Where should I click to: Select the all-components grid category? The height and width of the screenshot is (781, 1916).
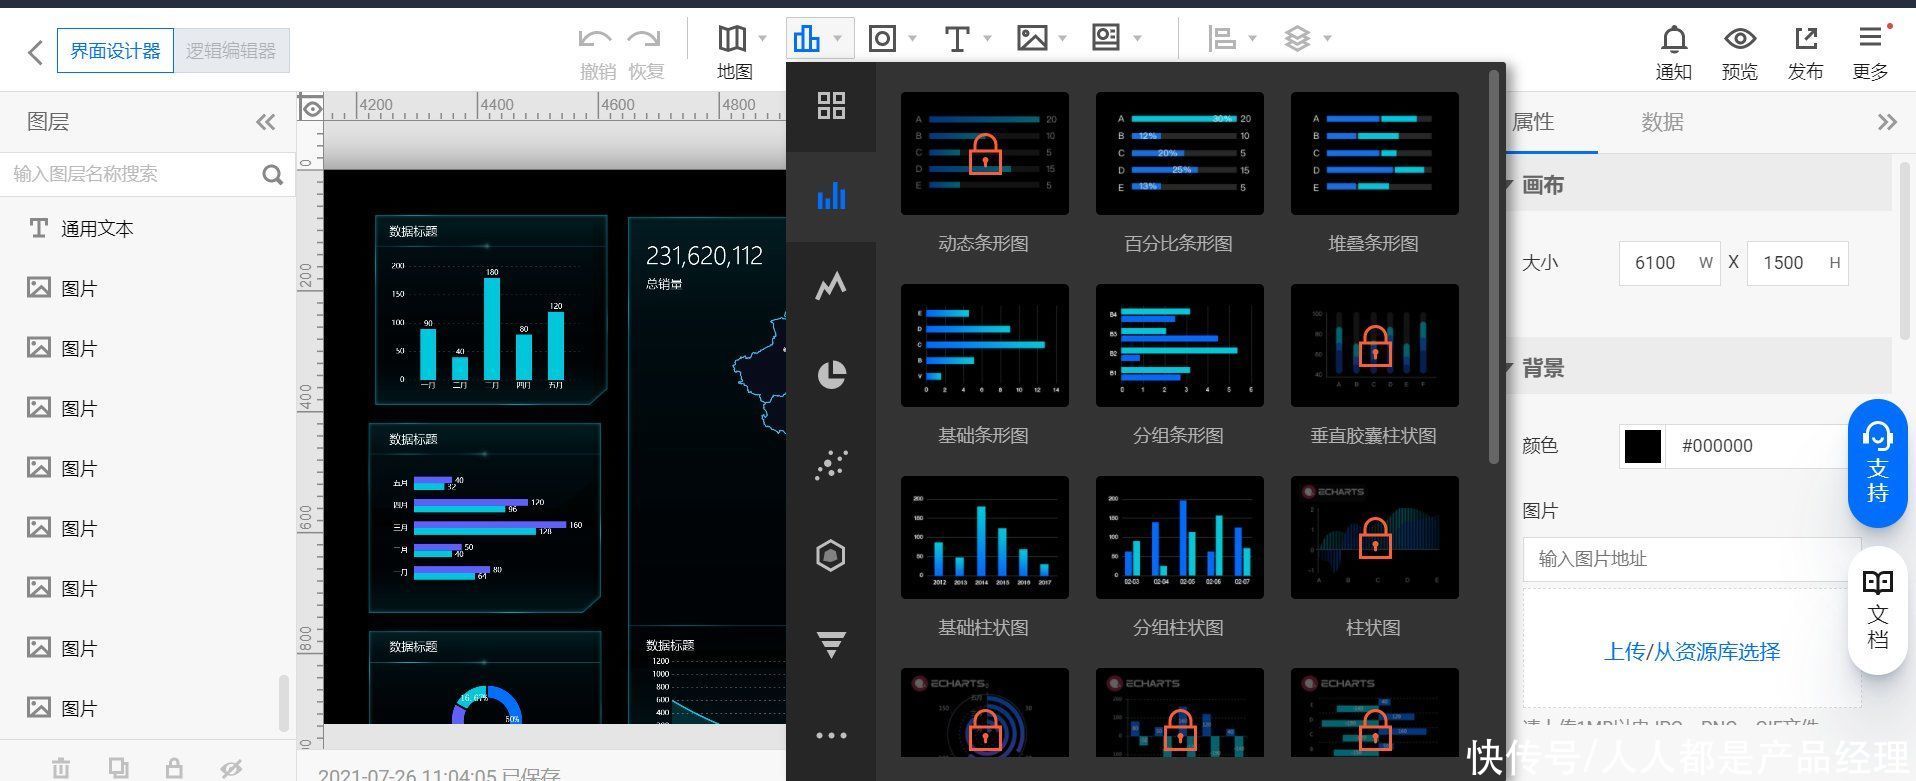pyautogui.click(x=831, y=106)
